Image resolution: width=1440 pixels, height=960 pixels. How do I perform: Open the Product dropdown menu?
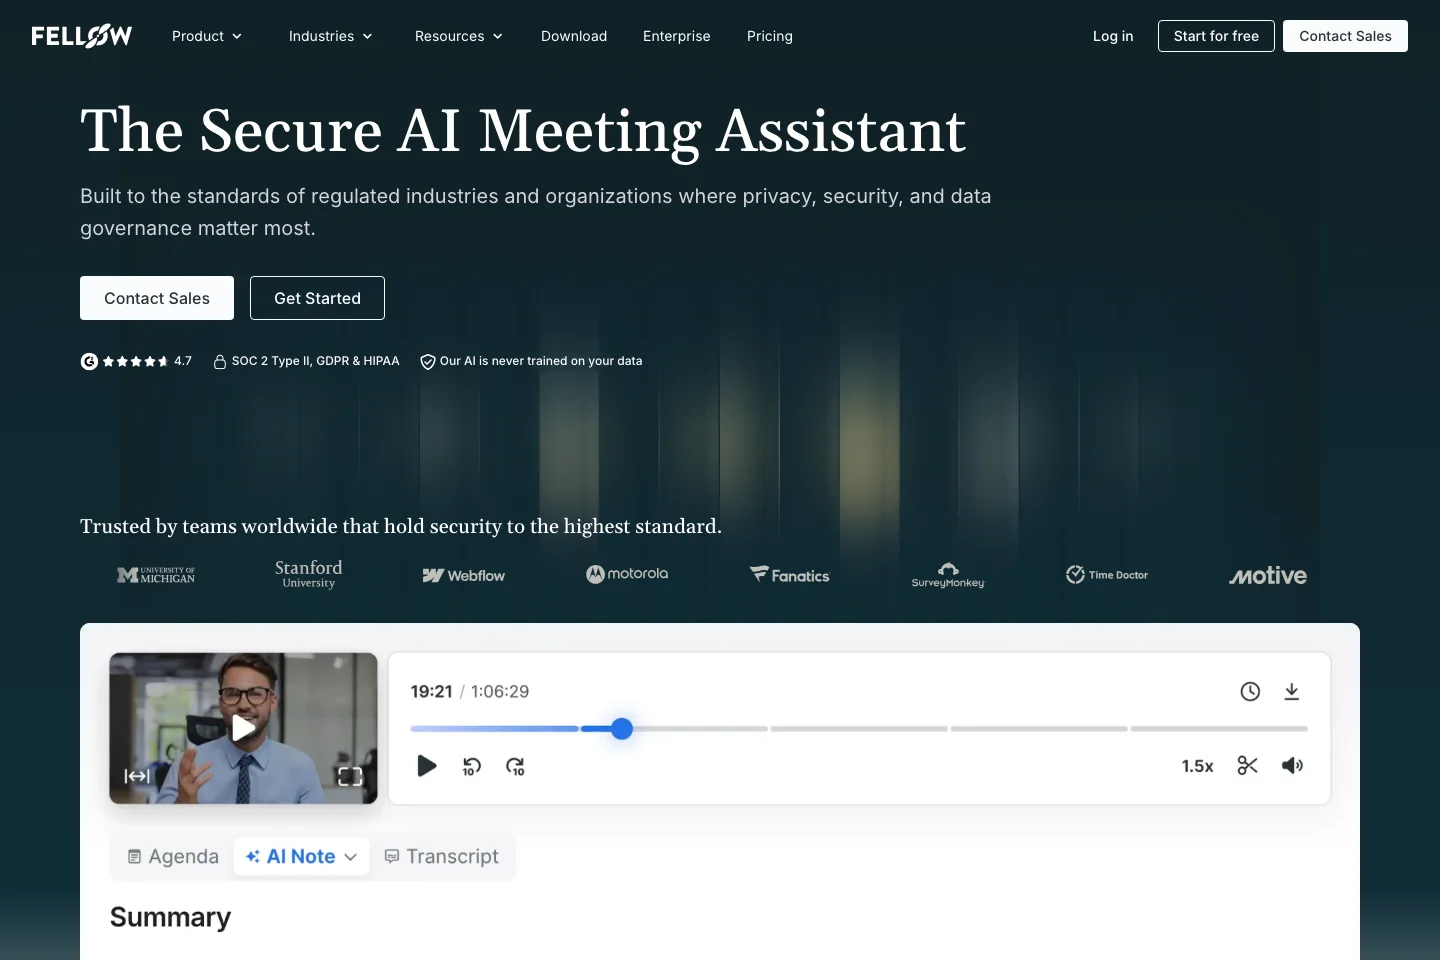pyautogui.click(x=207, y=36)
